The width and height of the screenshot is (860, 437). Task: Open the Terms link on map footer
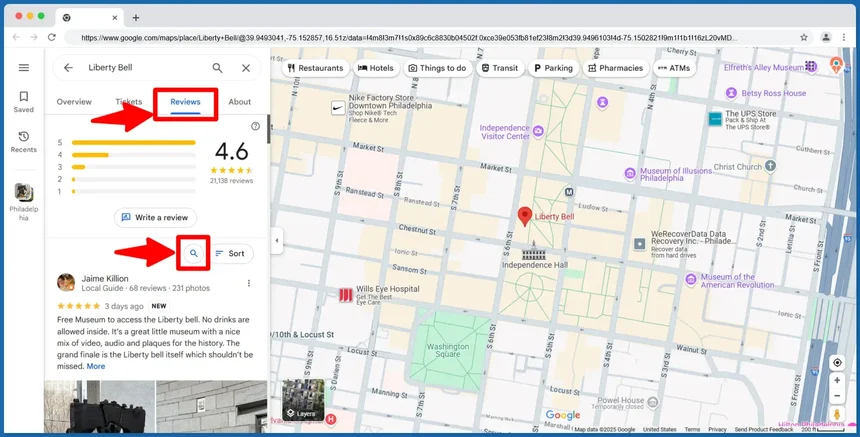(x=692, y=430)
